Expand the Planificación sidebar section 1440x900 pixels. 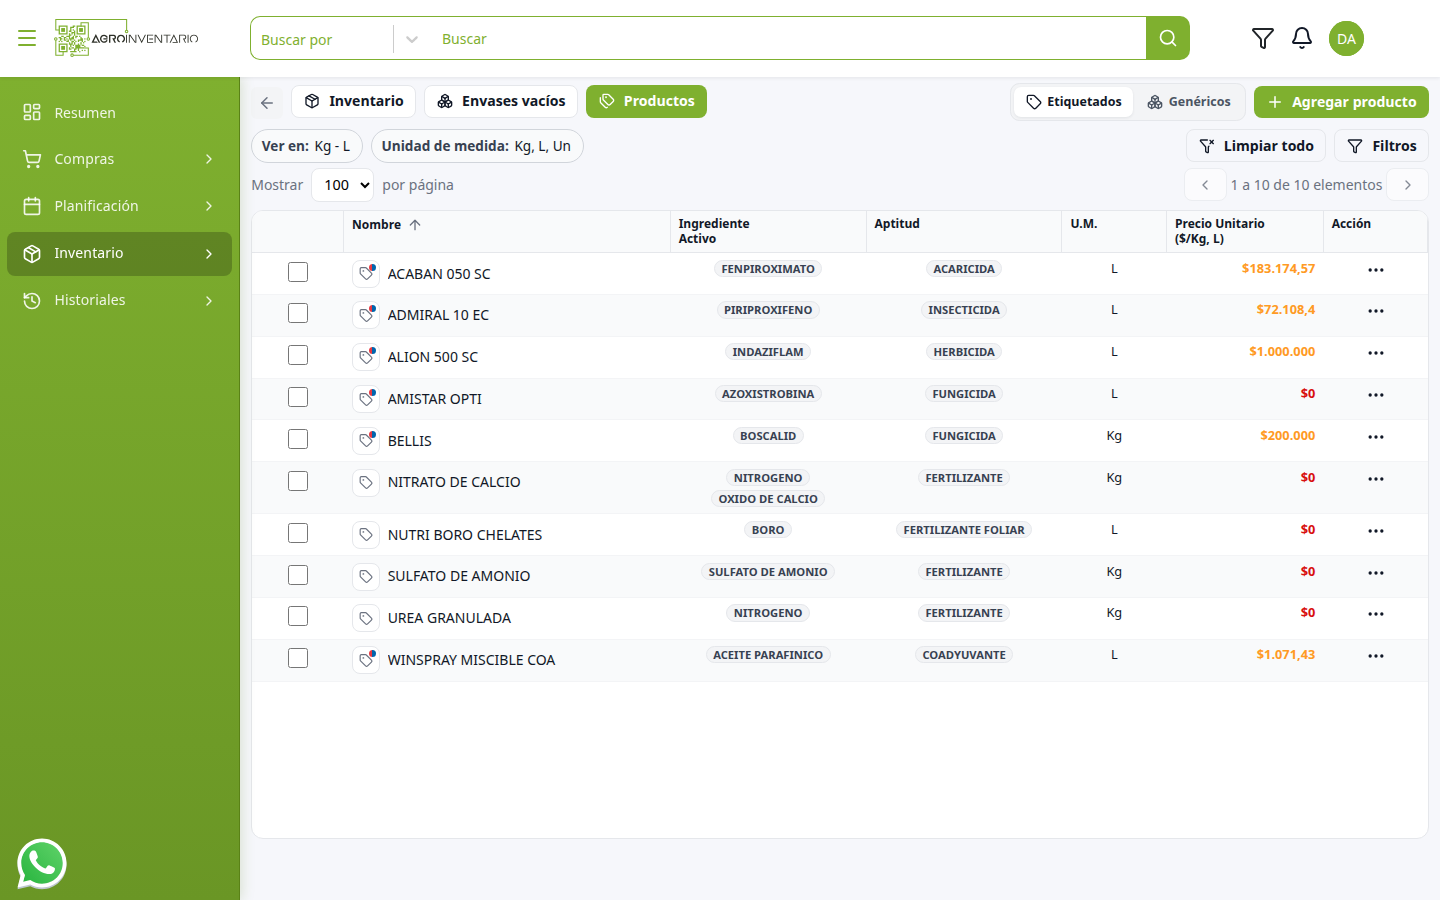[119, 206]
